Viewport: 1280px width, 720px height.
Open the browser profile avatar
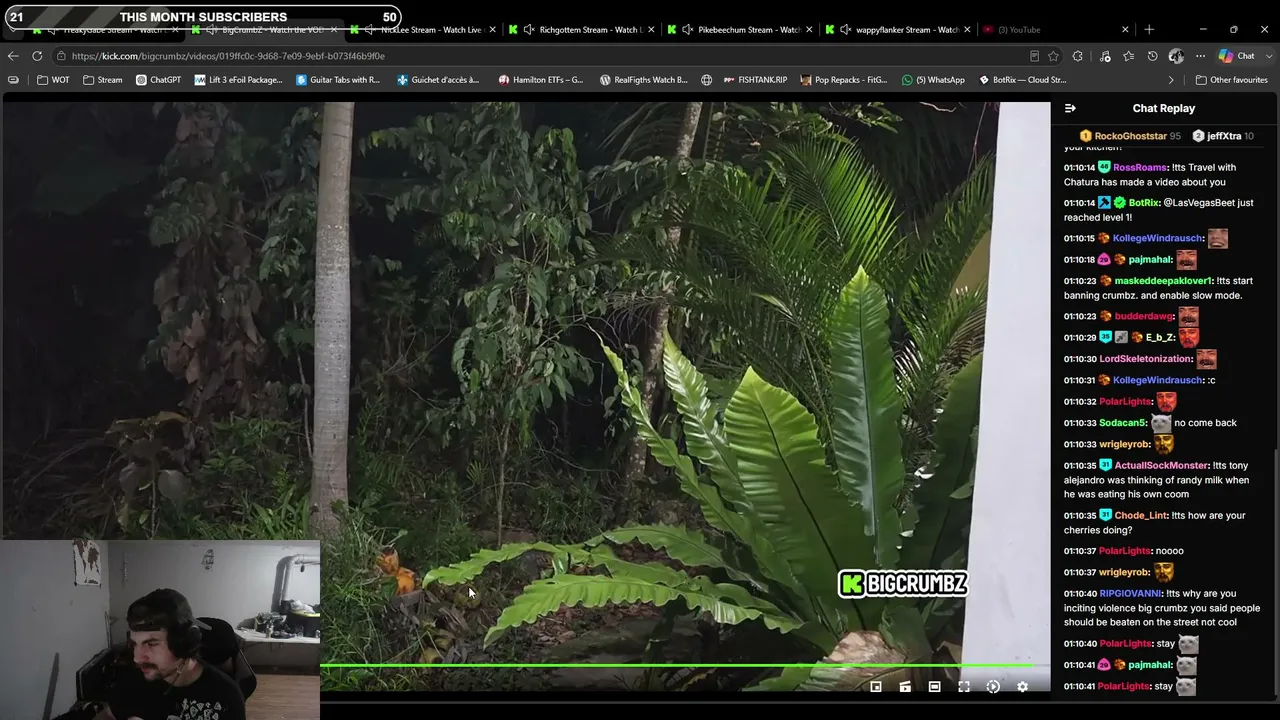tap(1176, 56)
